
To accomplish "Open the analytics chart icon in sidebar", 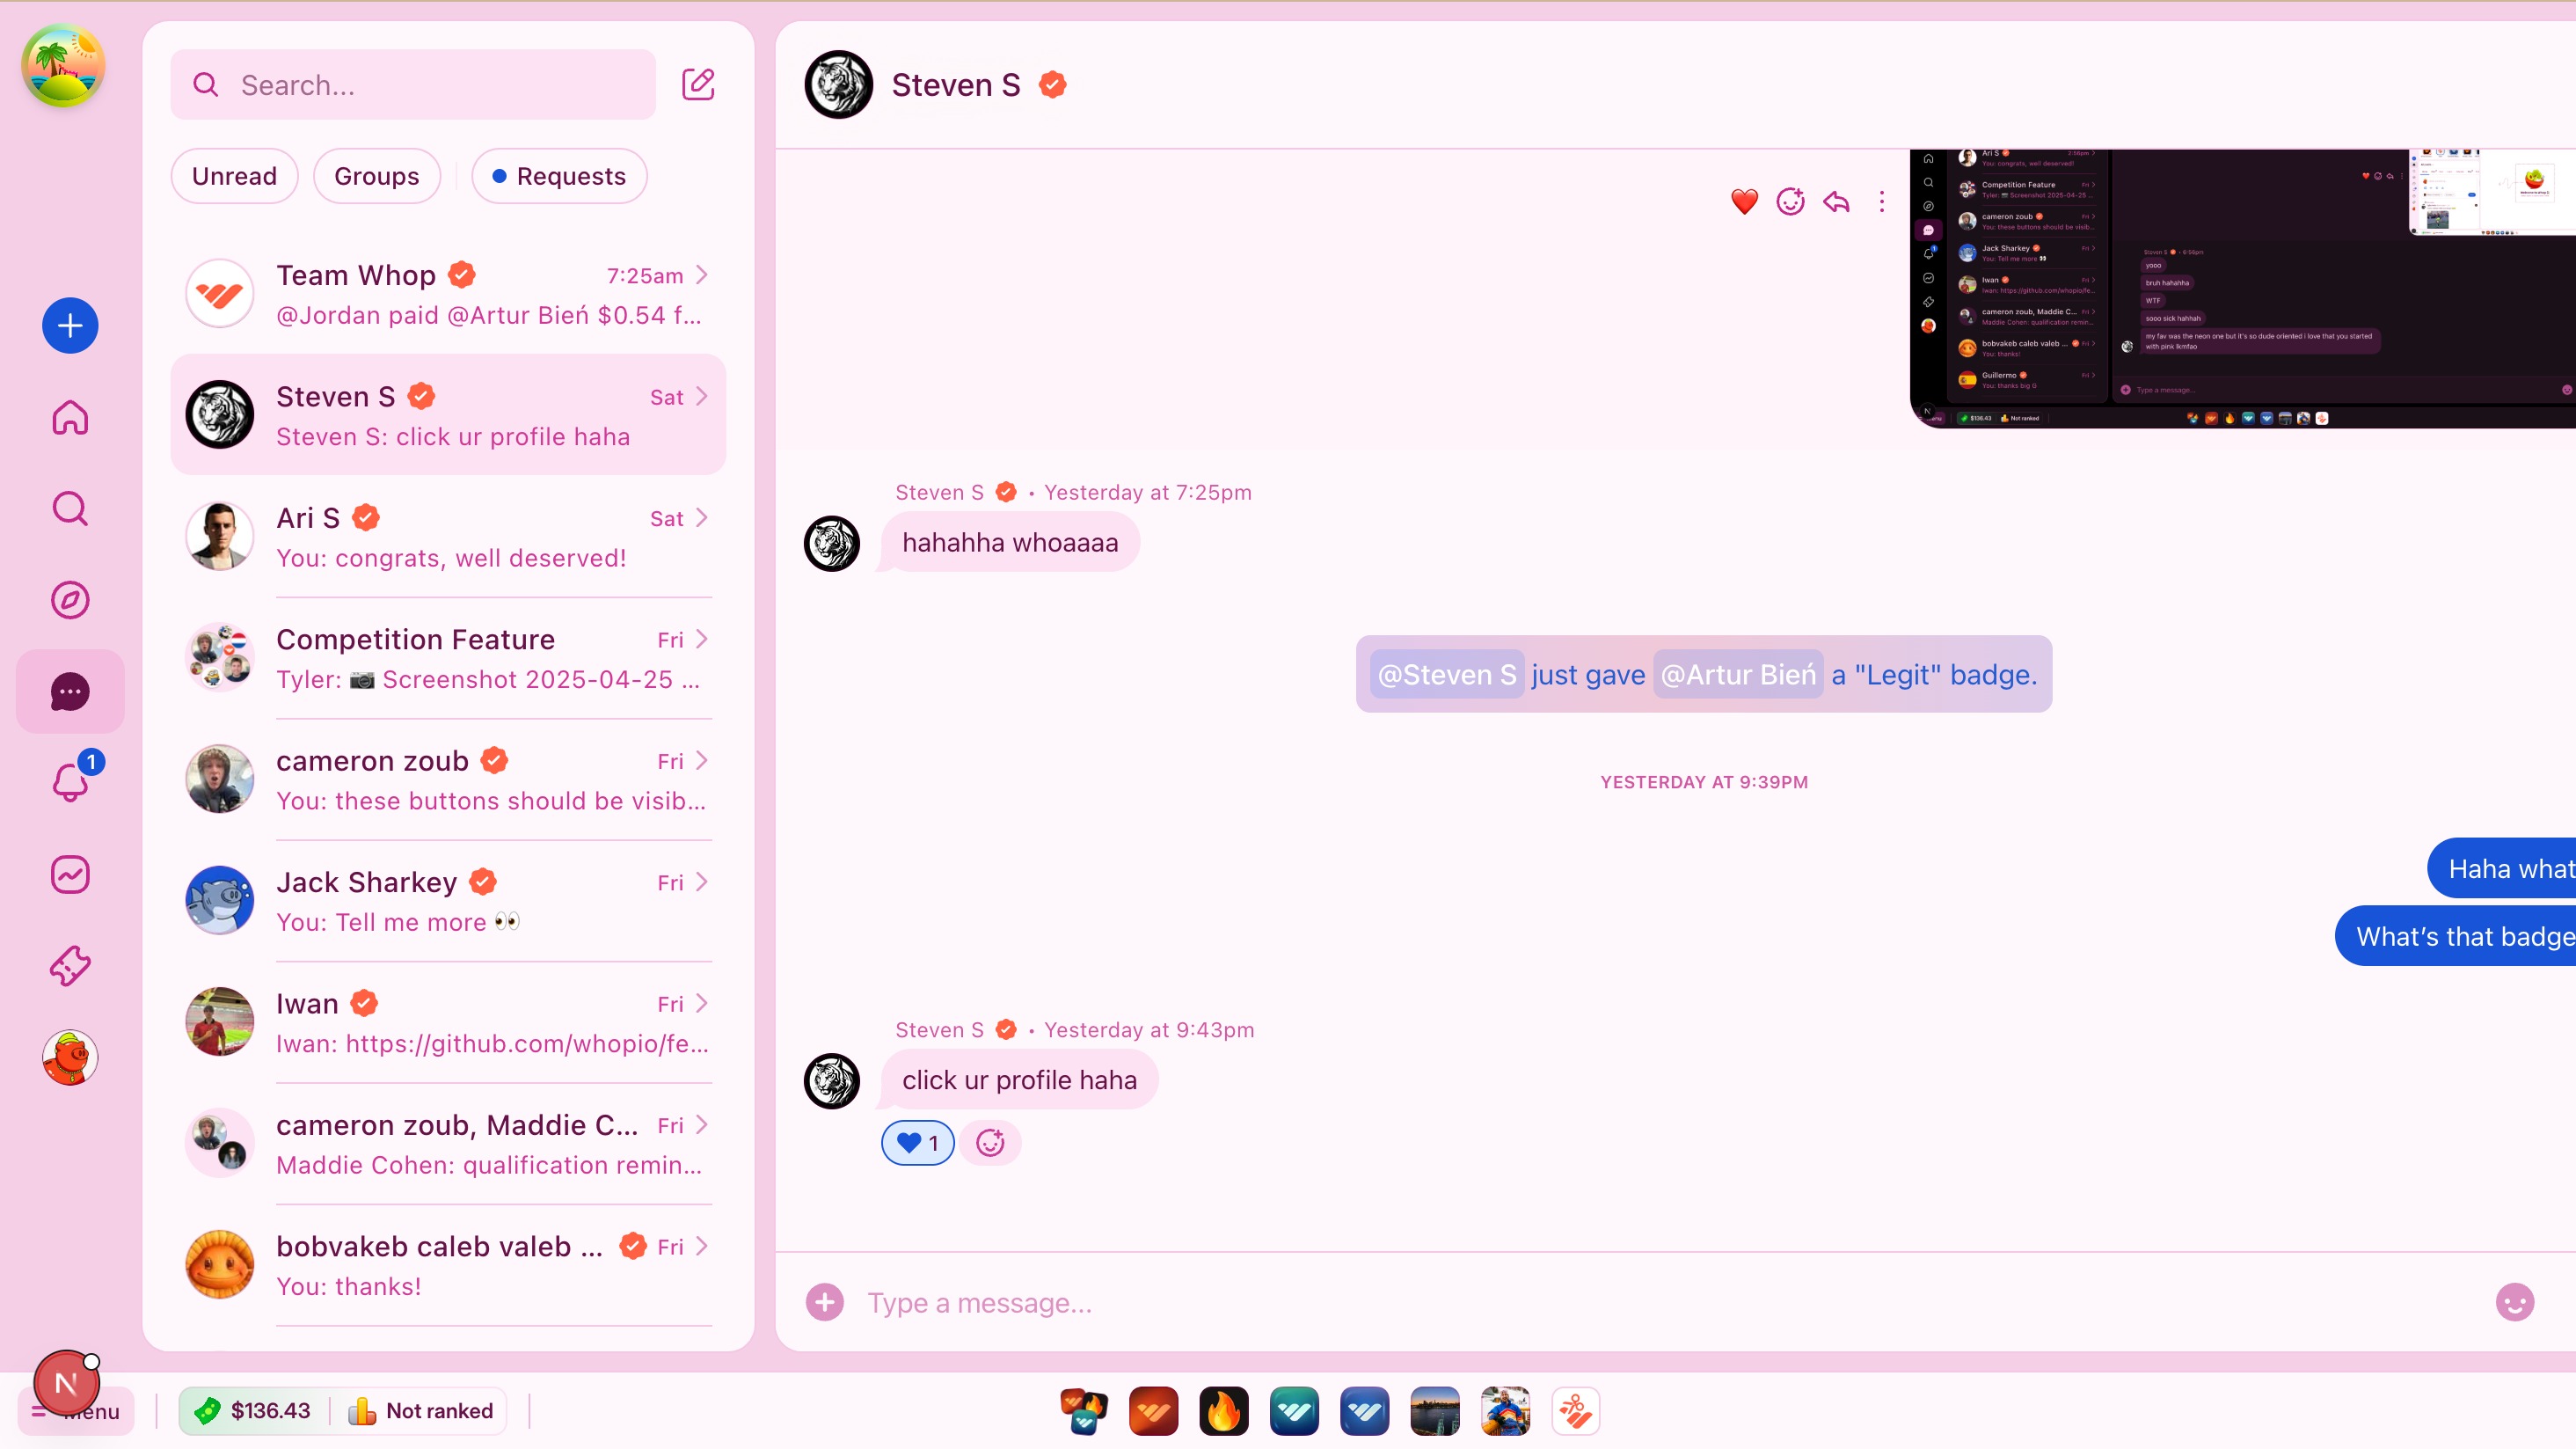I will pos(70,874).
